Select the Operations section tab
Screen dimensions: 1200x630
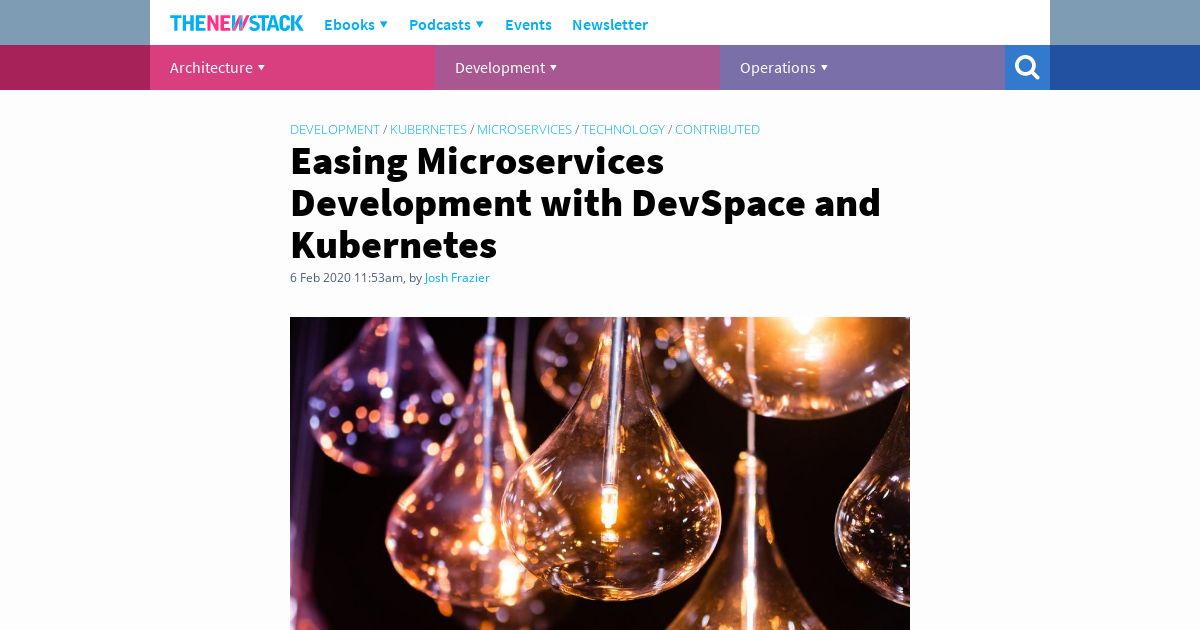(x=862, y=67)
